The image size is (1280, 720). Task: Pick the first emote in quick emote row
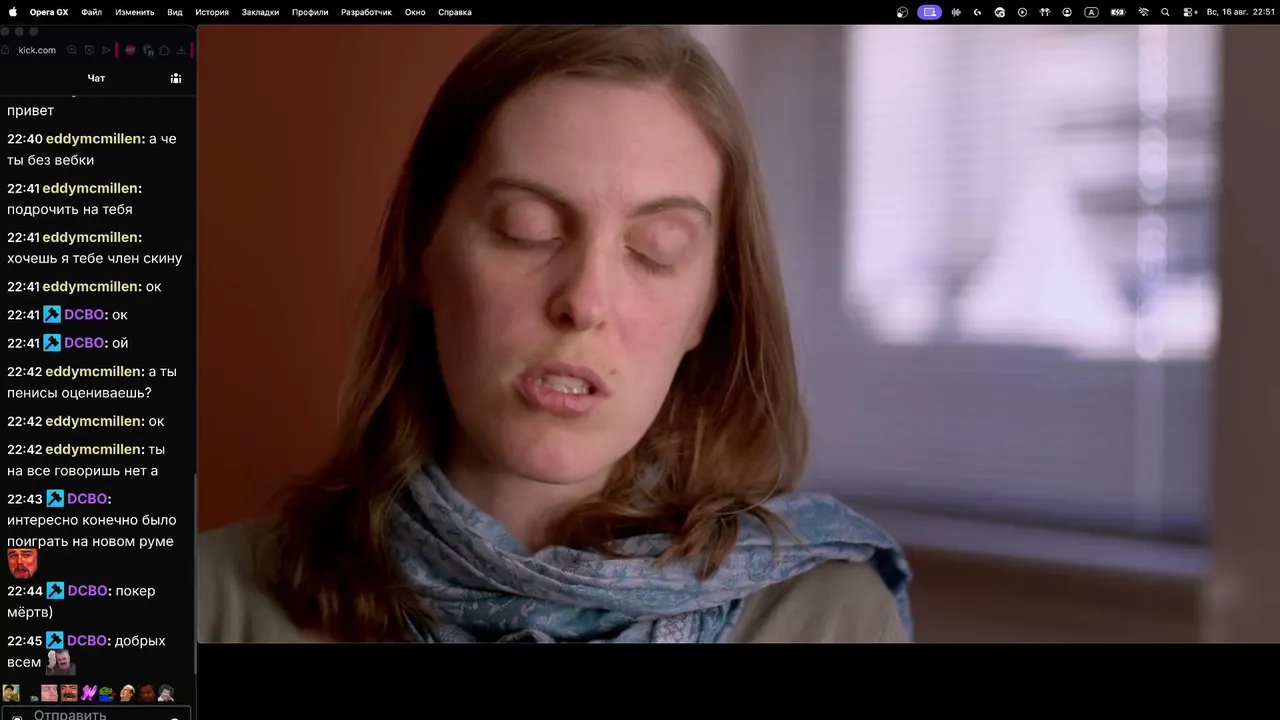[x=11, y=693]
